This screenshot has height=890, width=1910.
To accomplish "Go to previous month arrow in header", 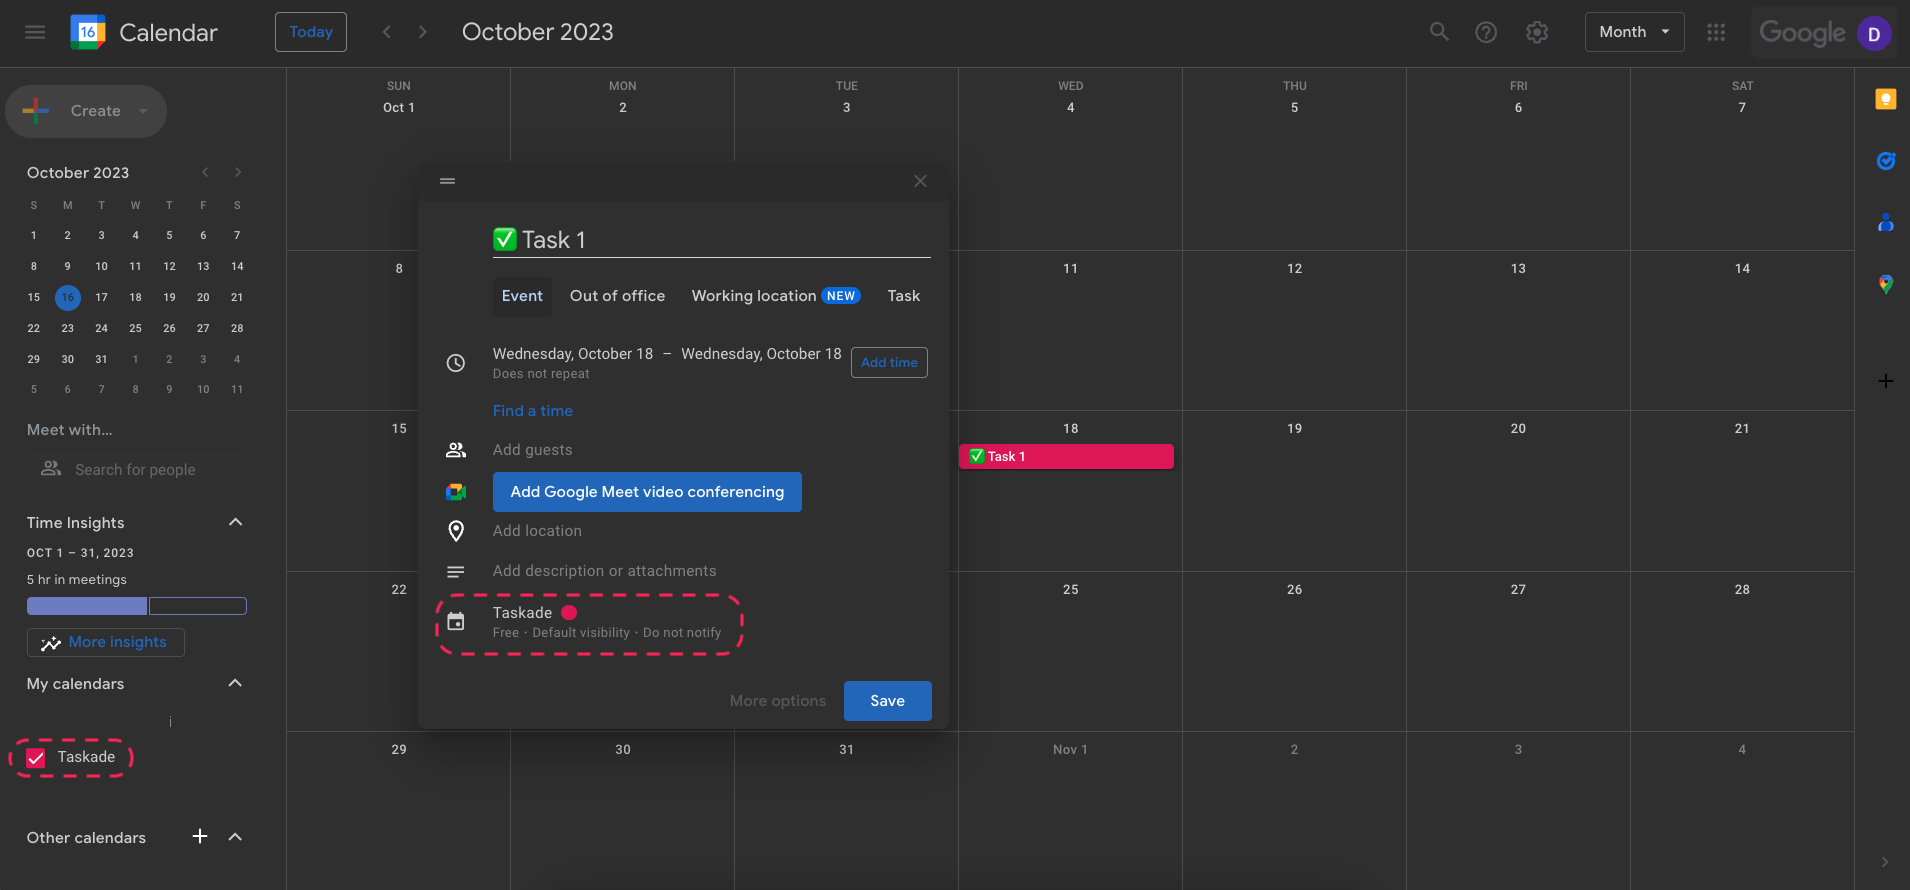I will pyautogui.click(x=387, y=32).
